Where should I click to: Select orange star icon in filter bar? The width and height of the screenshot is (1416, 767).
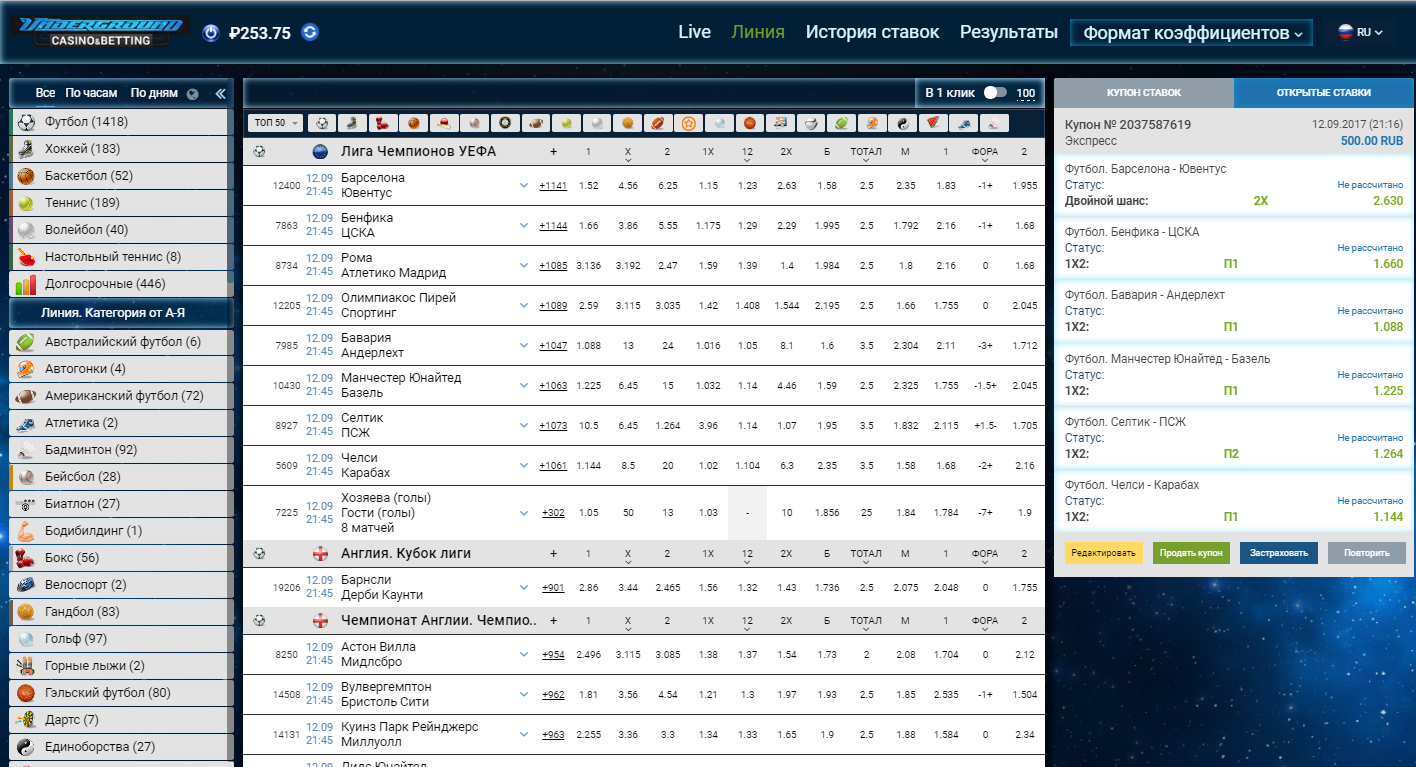tap(689, 123)
